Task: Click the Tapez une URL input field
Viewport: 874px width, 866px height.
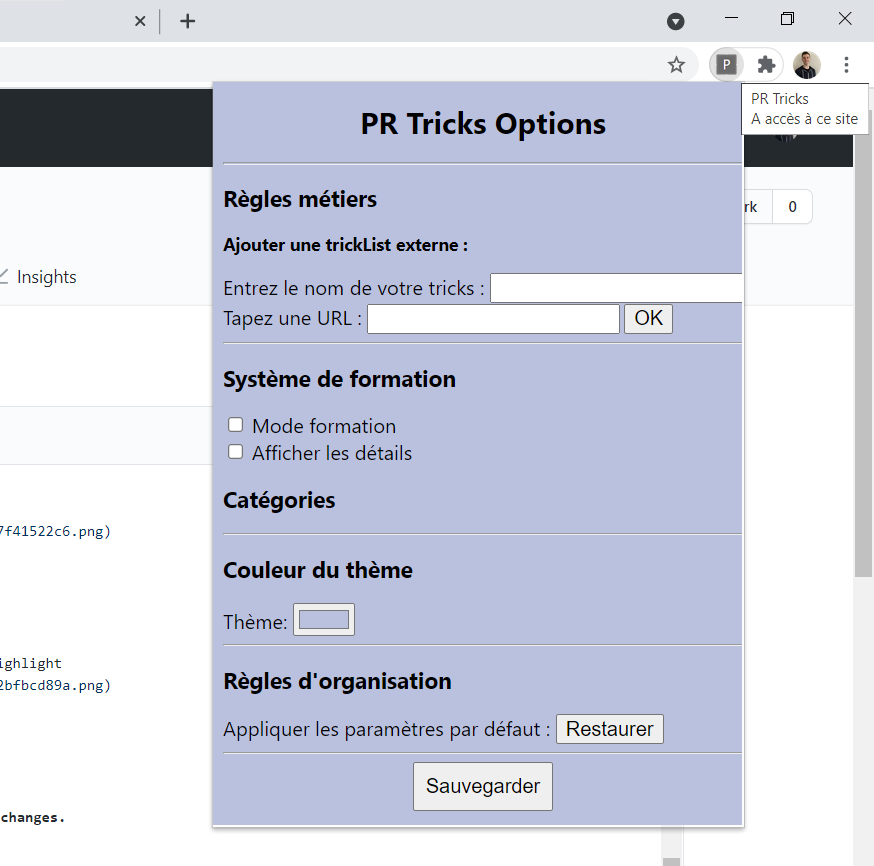Action: [x=493, y=318]
